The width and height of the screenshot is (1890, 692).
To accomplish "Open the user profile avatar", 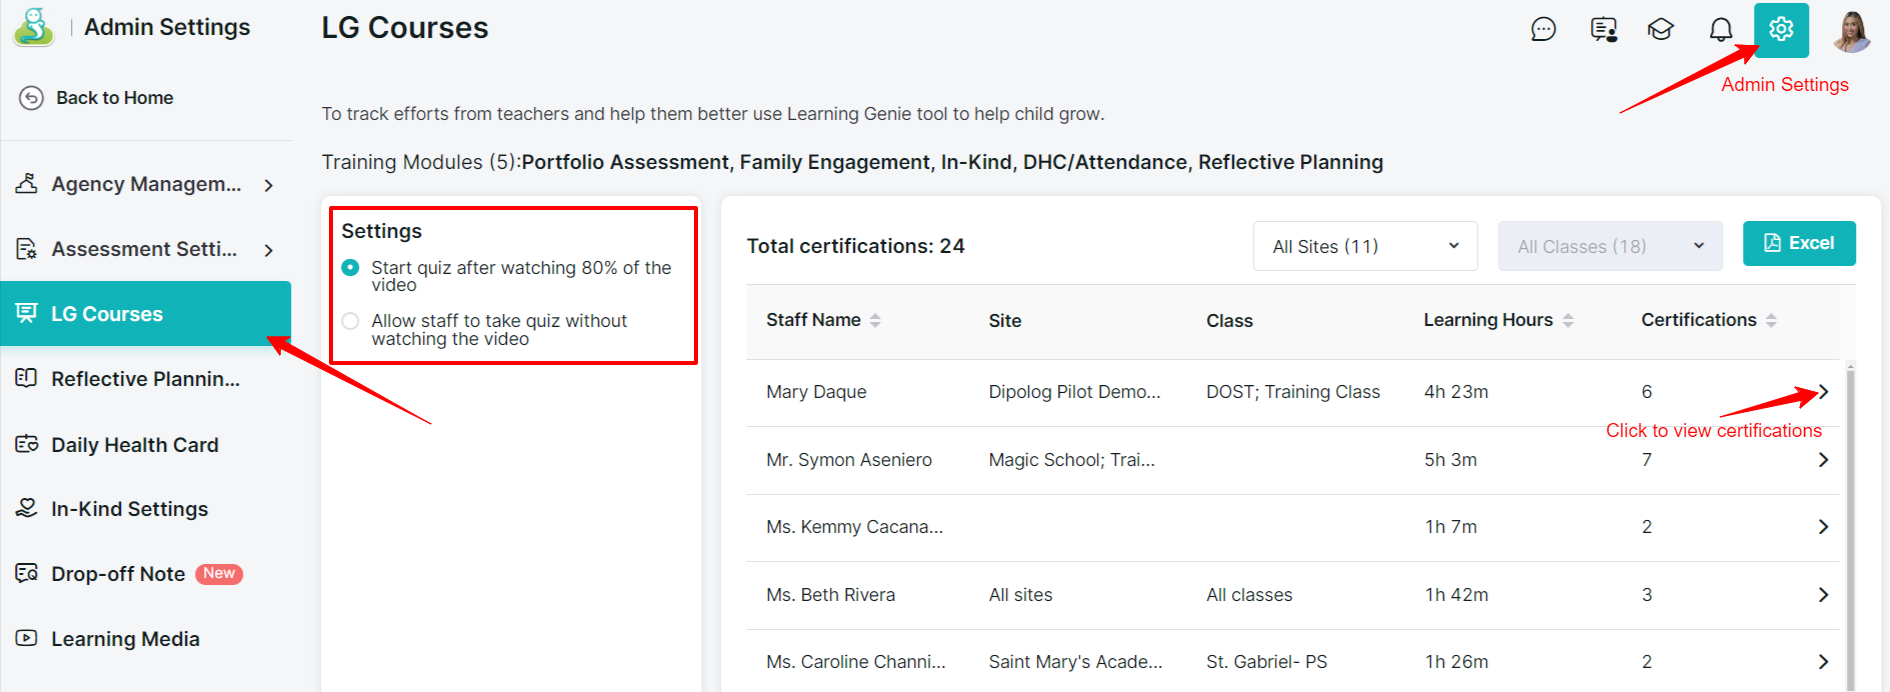I will (1852, 31).
